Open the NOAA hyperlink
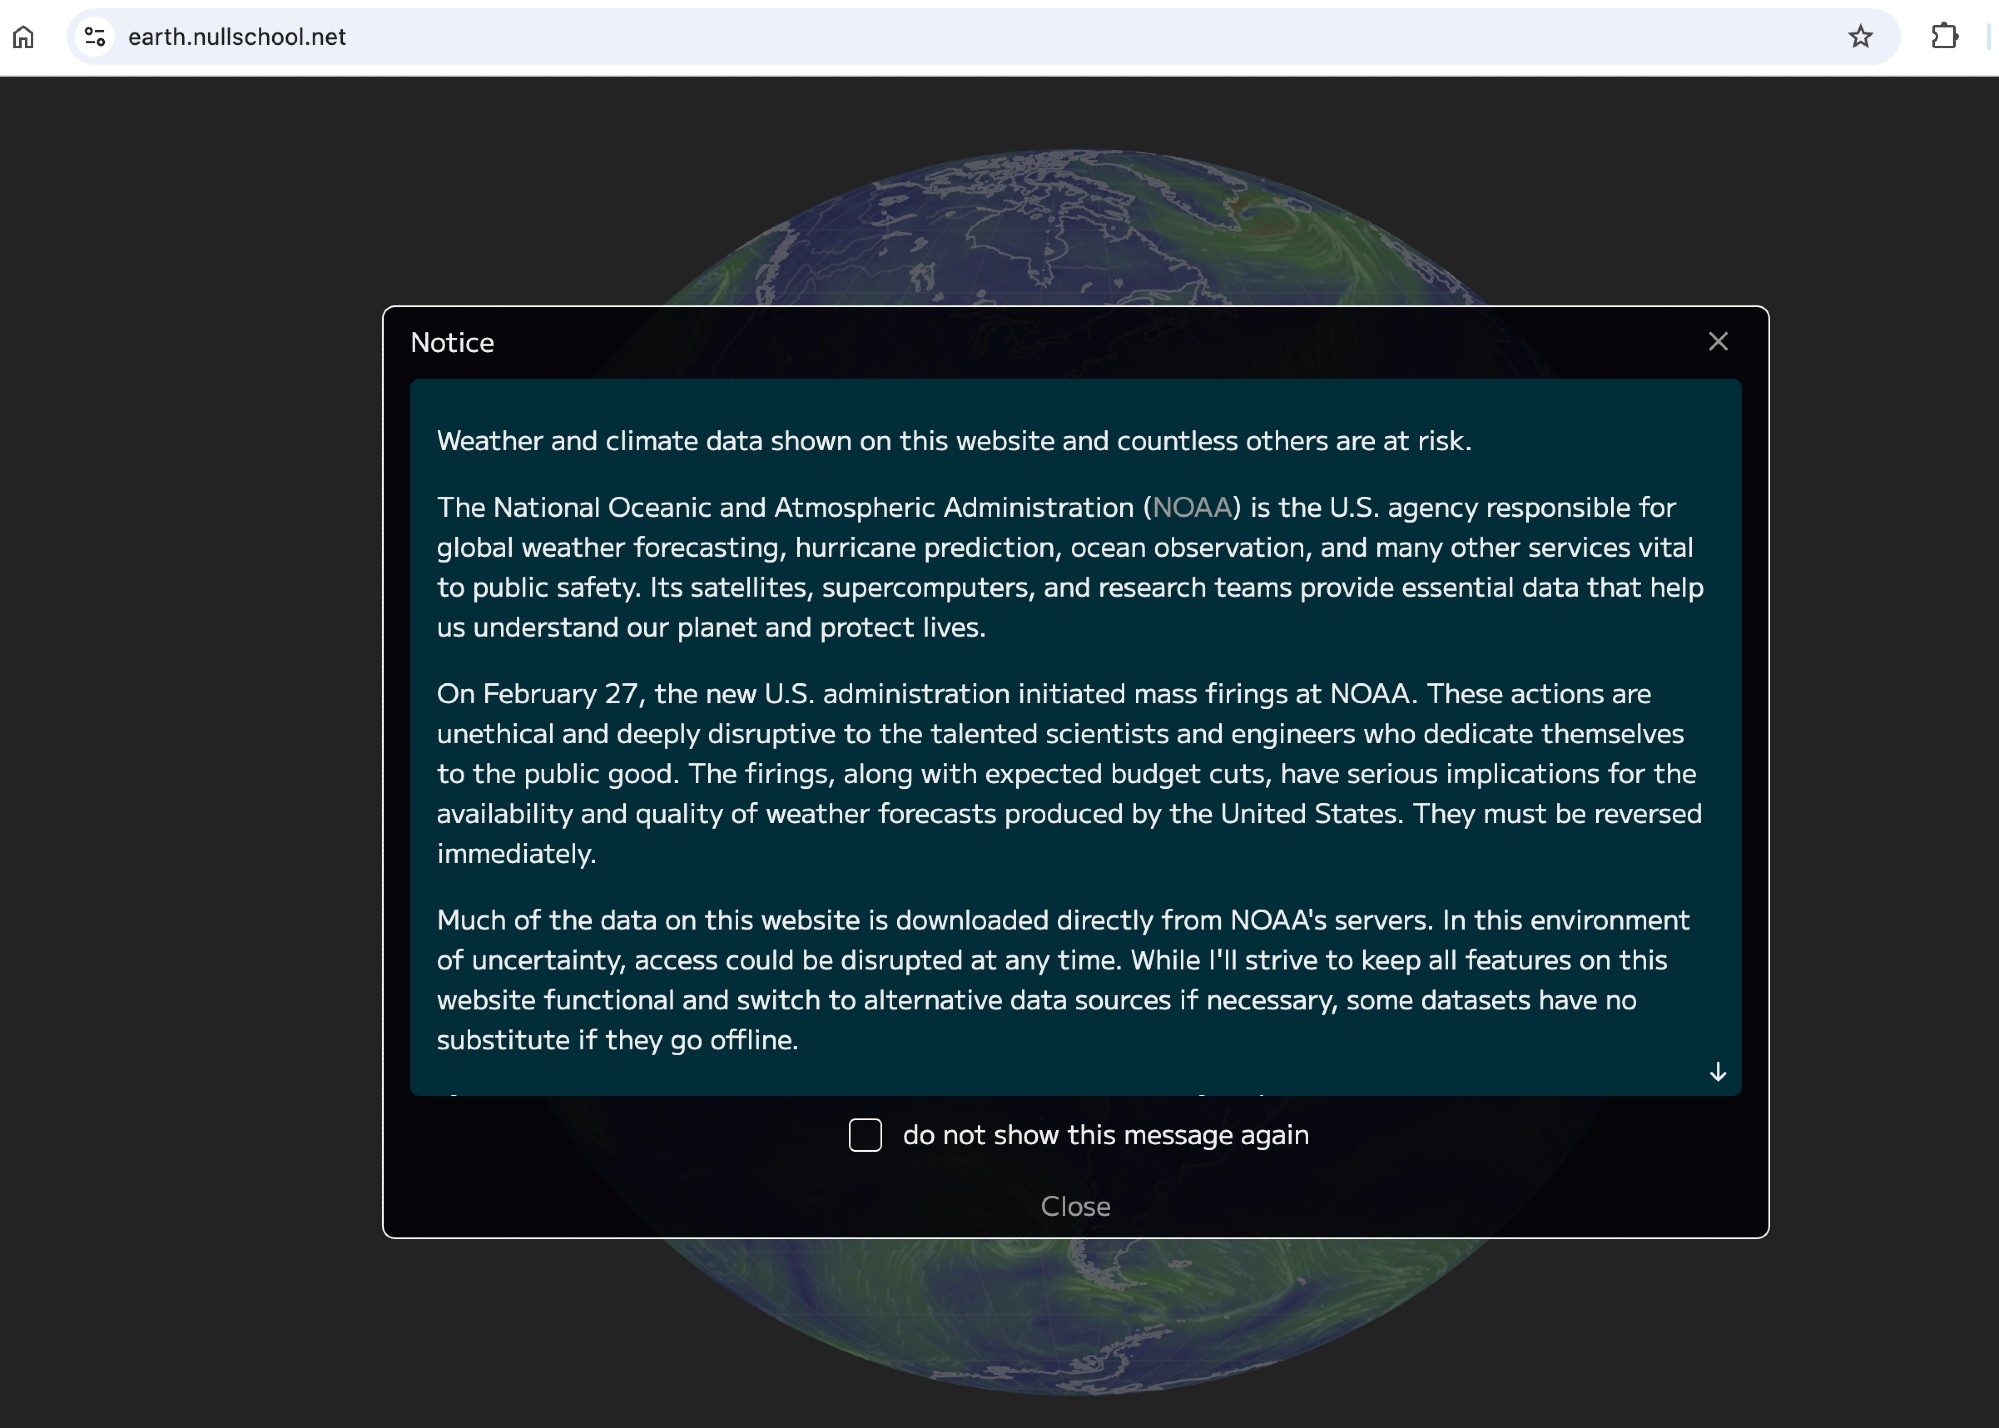Viewport: 1999px width, 1428px height. [1192, 508]
